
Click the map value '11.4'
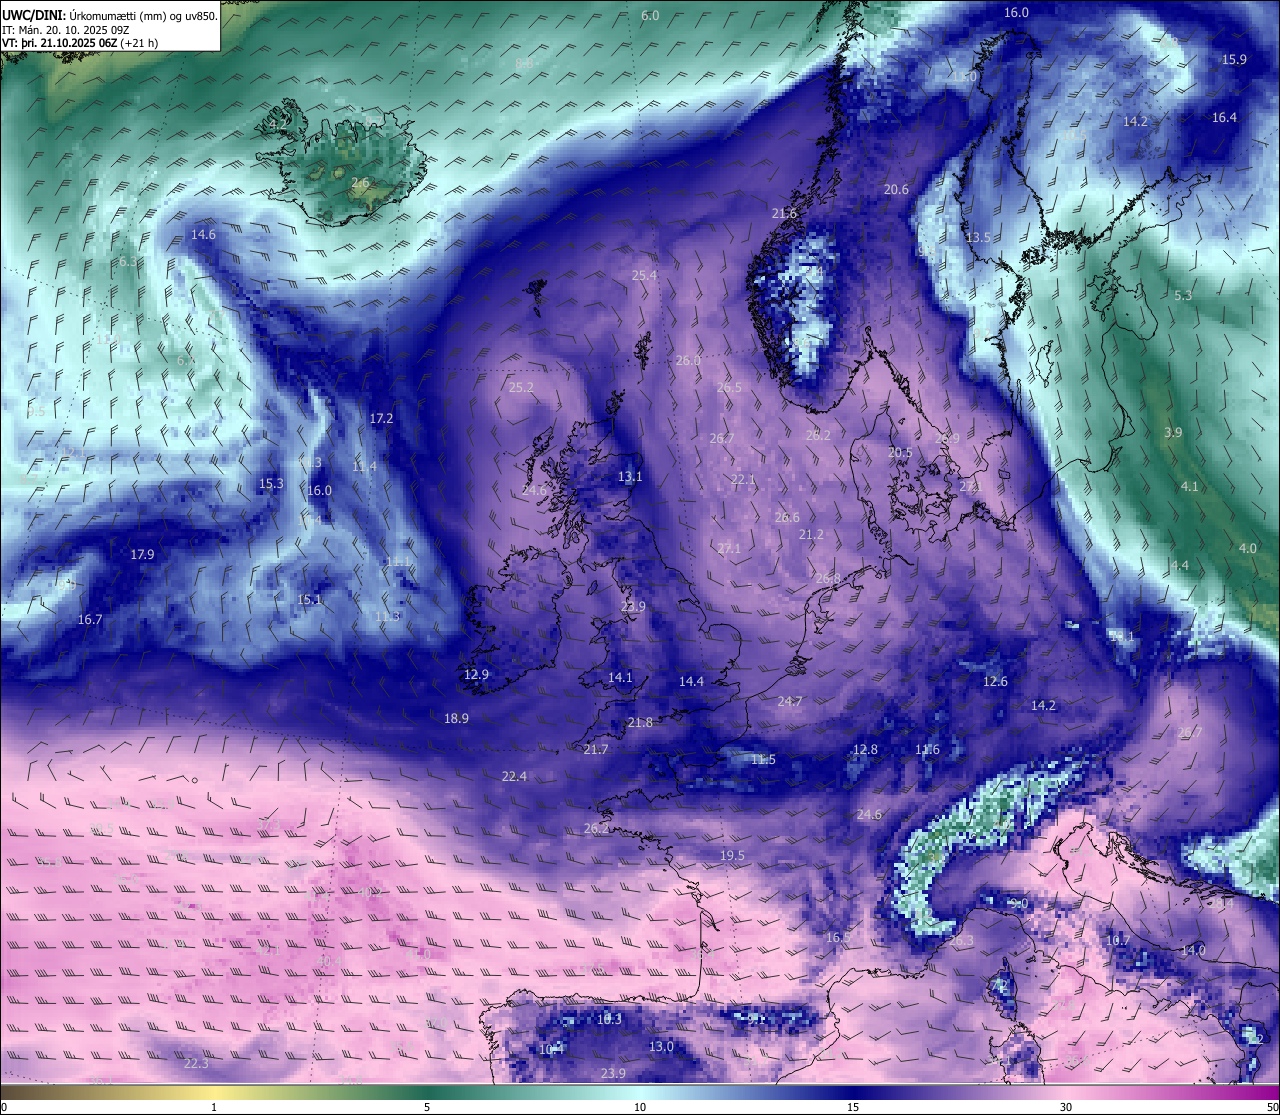[x=364, y=467]
